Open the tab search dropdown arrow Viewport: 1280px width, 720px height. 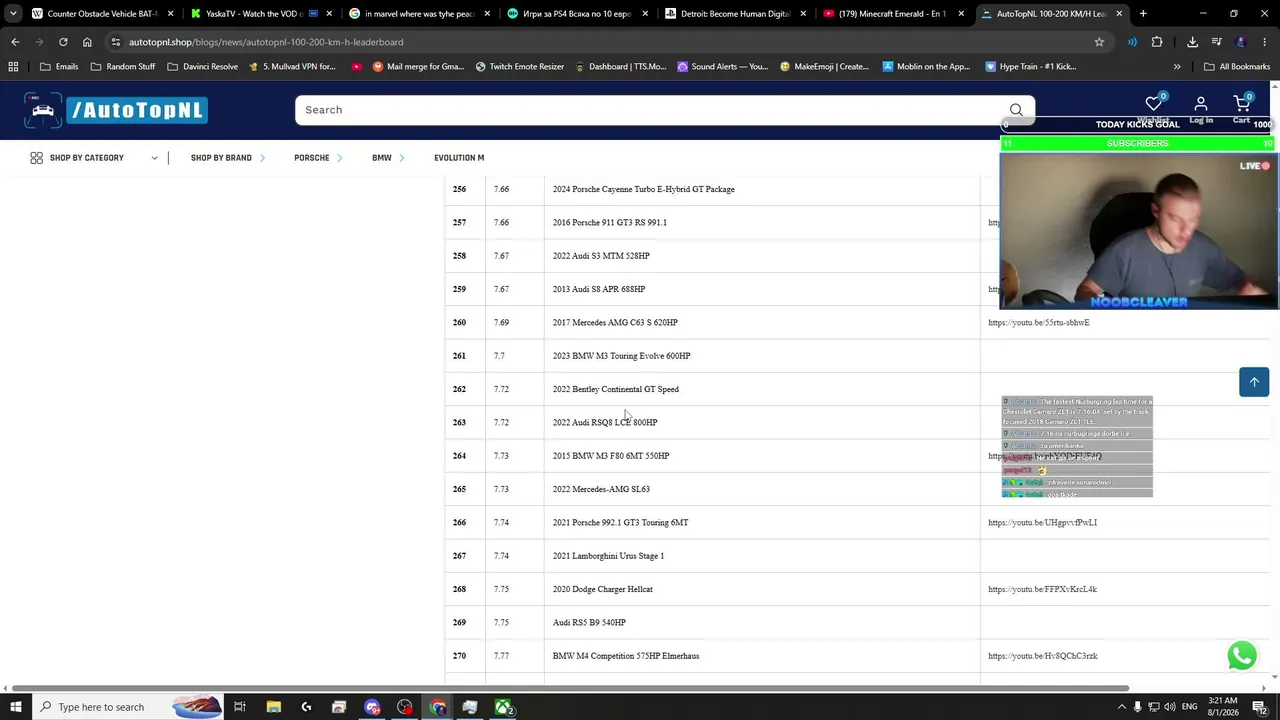[x=13, y=14]
